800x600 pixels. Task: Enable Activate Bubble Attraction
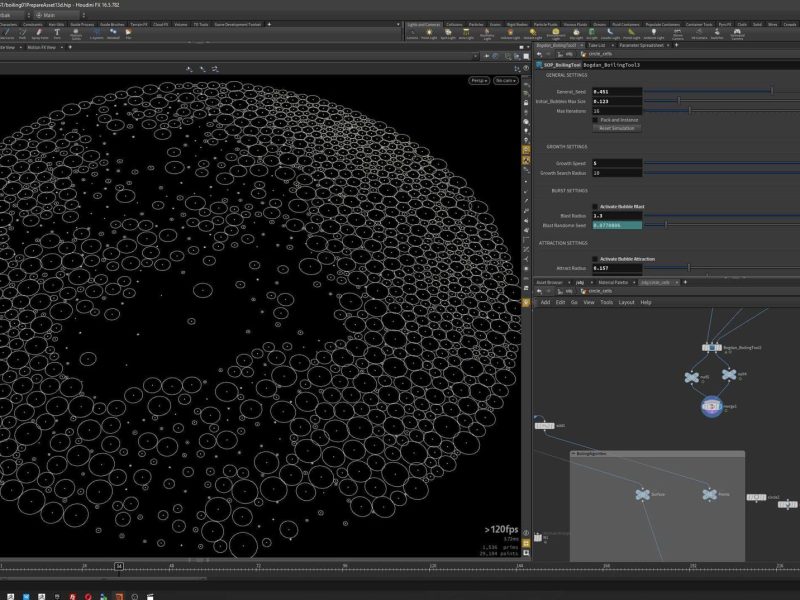tap(595, 258)
